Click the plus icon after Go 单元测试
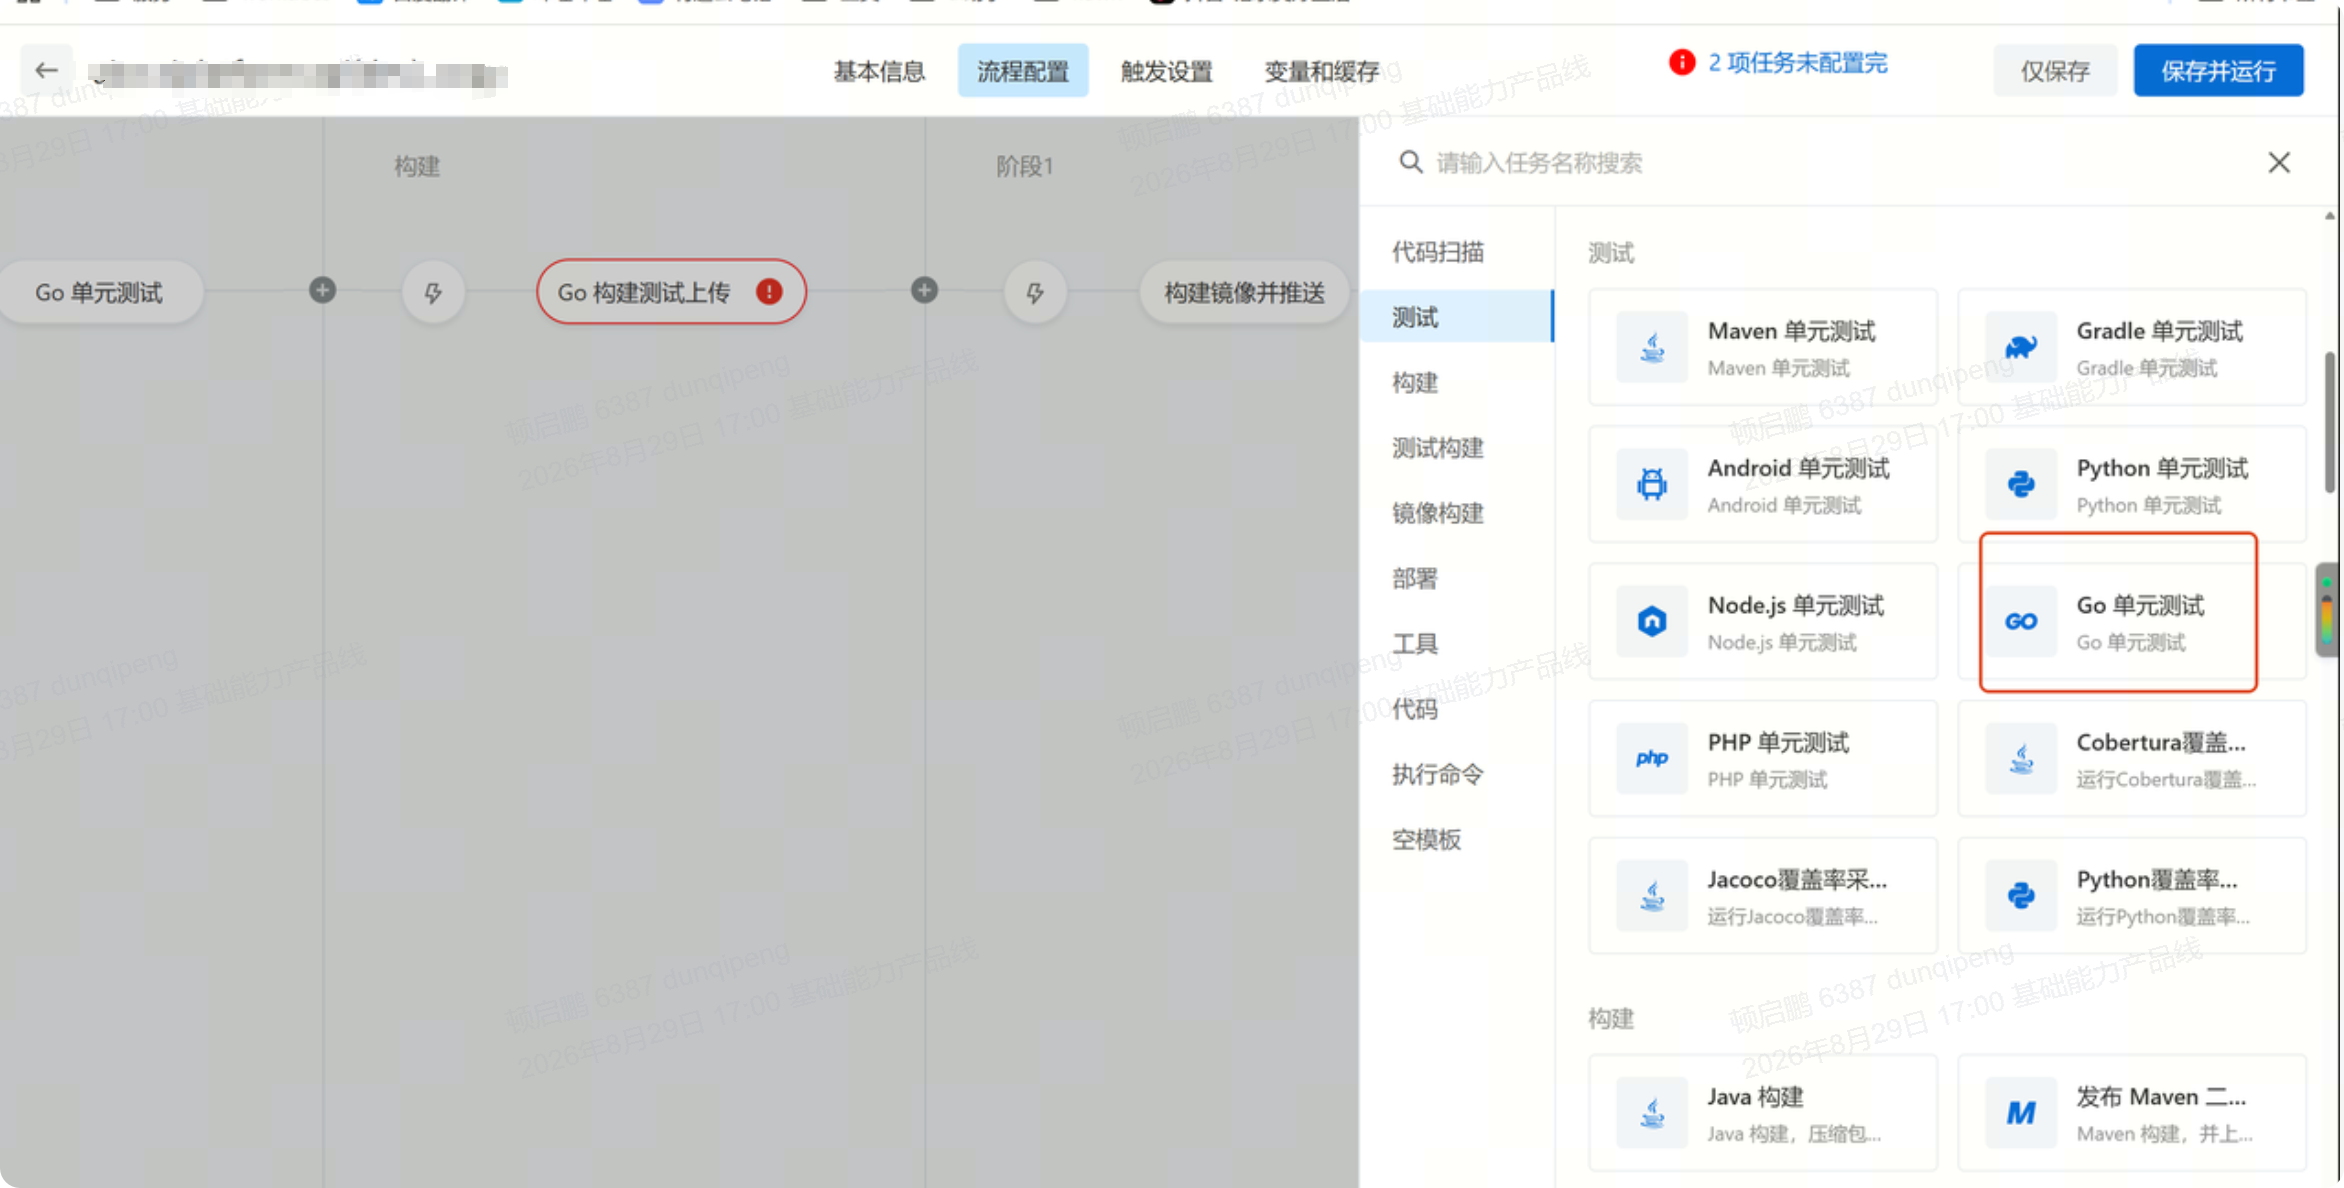2344x1188 pixels. coord(322,291)
